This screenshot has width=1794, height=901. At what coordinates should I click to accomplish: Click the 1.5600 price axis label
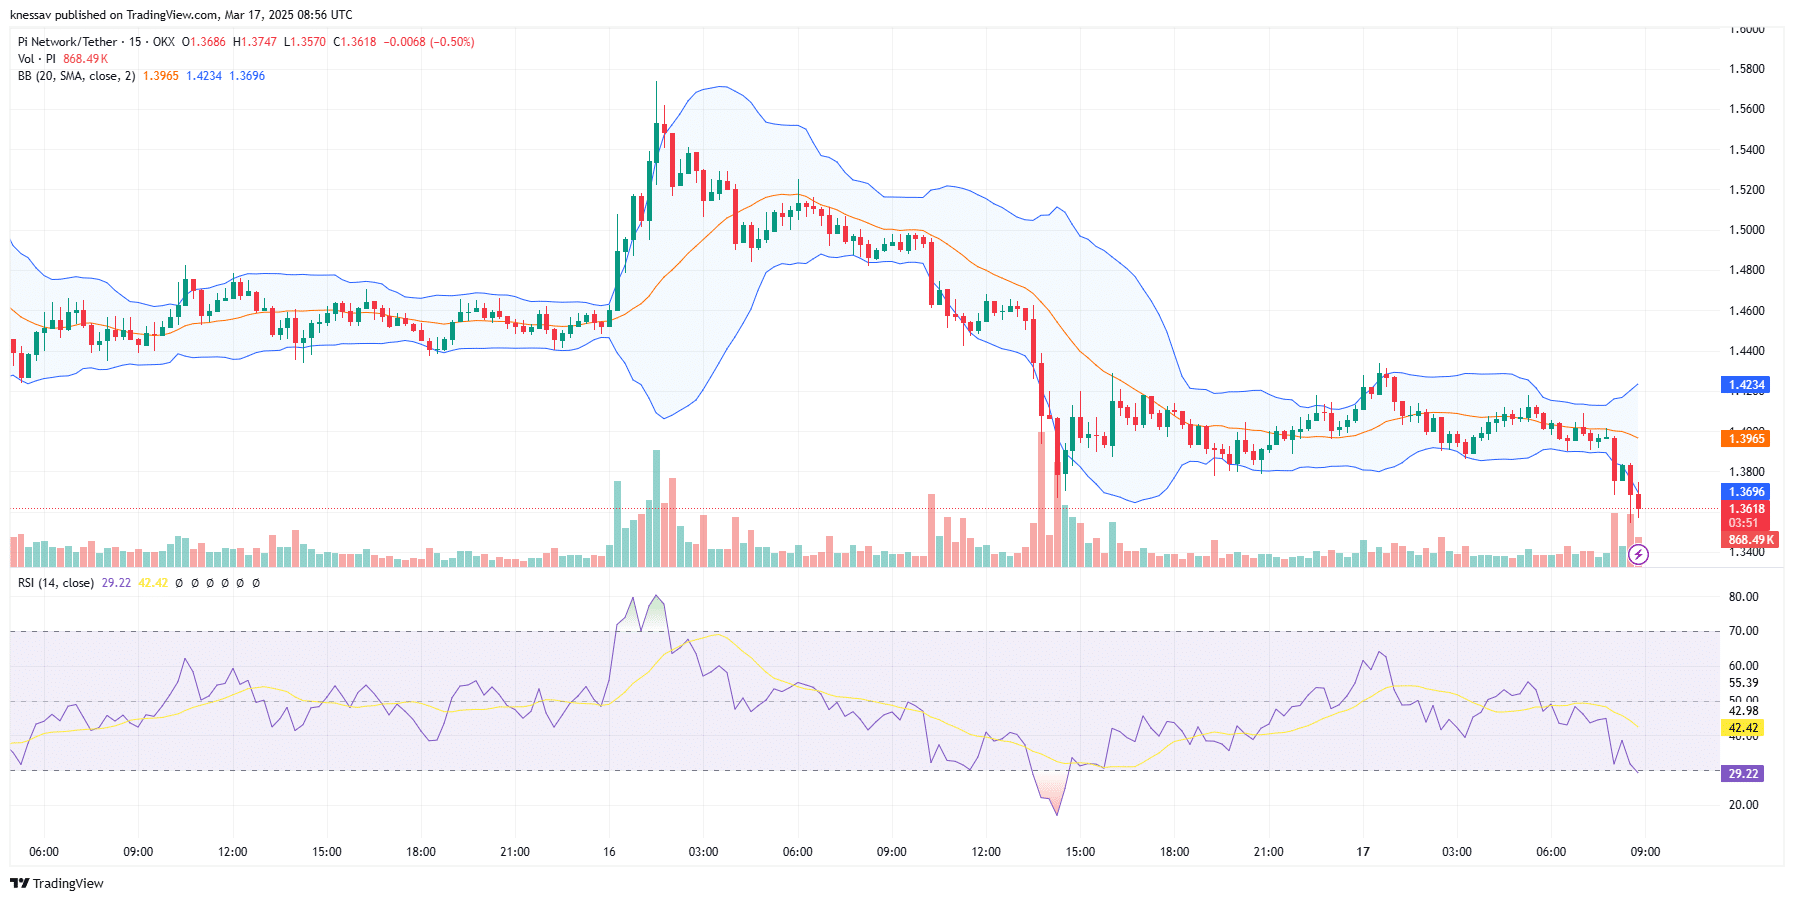pyautogui.click(x=1747, y=109)
